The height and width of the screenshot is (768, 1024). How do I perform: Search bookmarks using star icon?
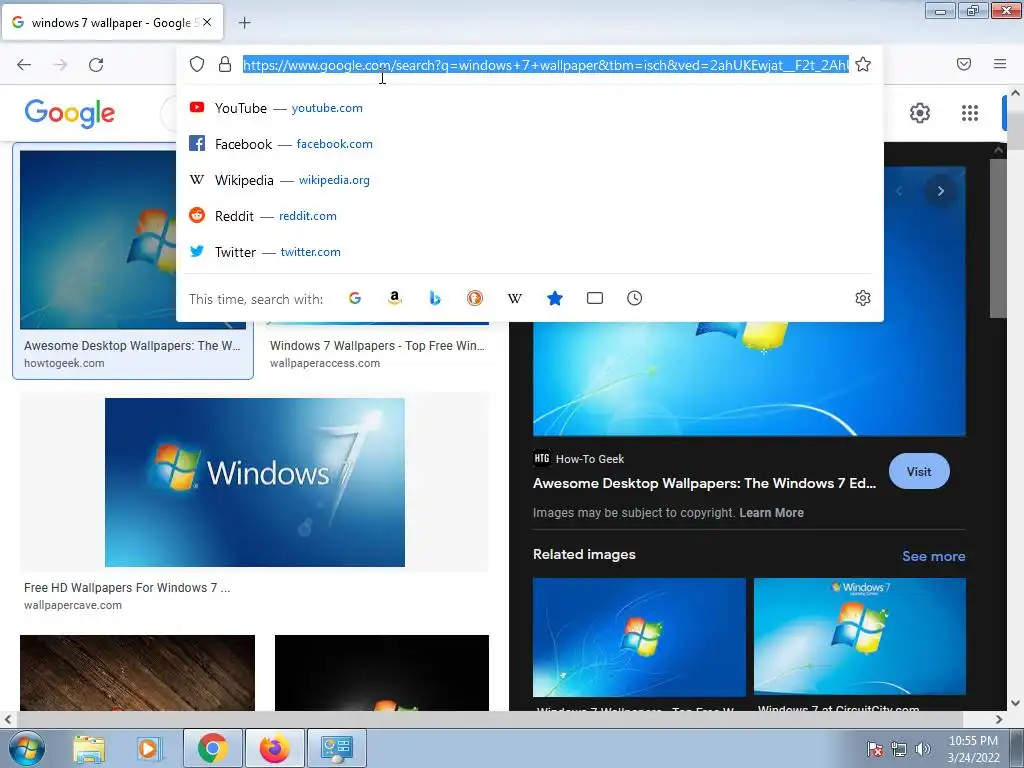pos(554,298)
